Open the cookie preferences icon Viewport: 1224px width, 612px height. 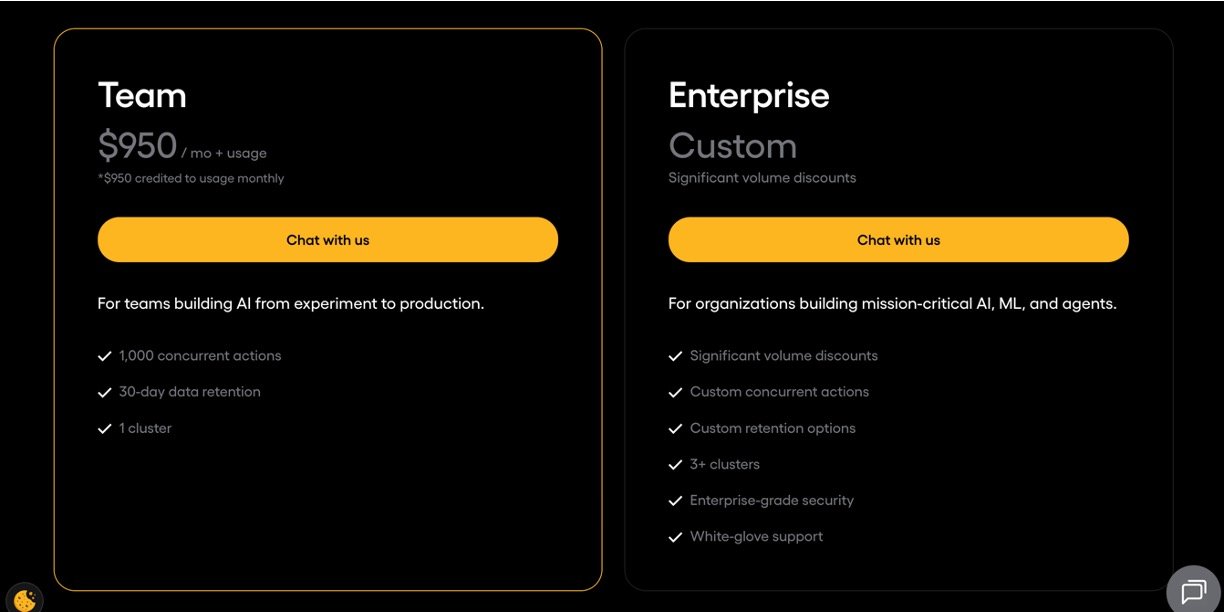click(24, 599)
